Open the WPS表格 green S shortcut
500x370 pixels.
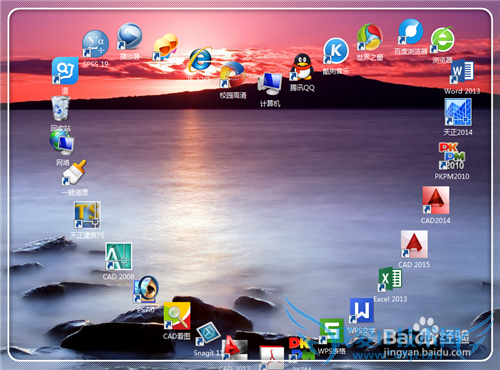(x=331, y=331)
